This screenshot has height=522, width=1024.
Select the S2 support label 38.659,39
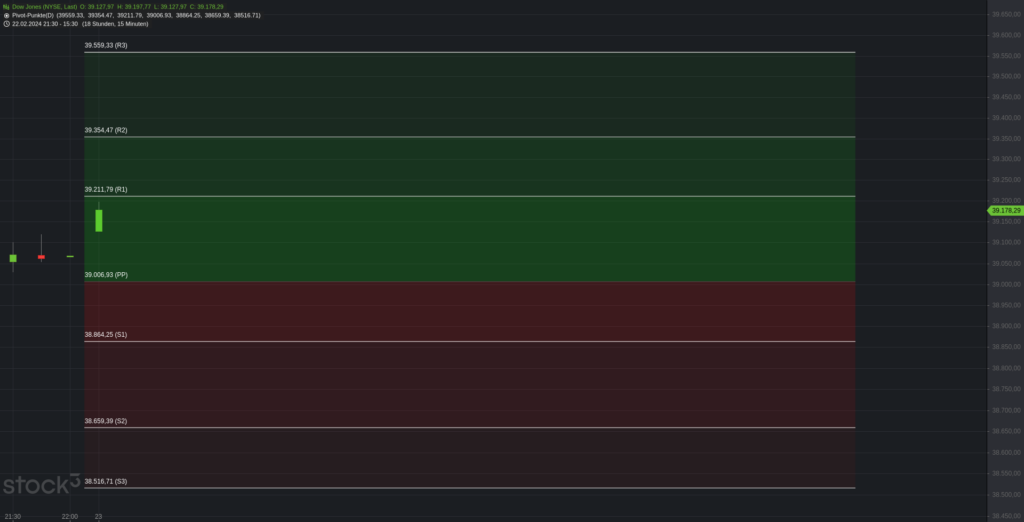coord(106,421)
